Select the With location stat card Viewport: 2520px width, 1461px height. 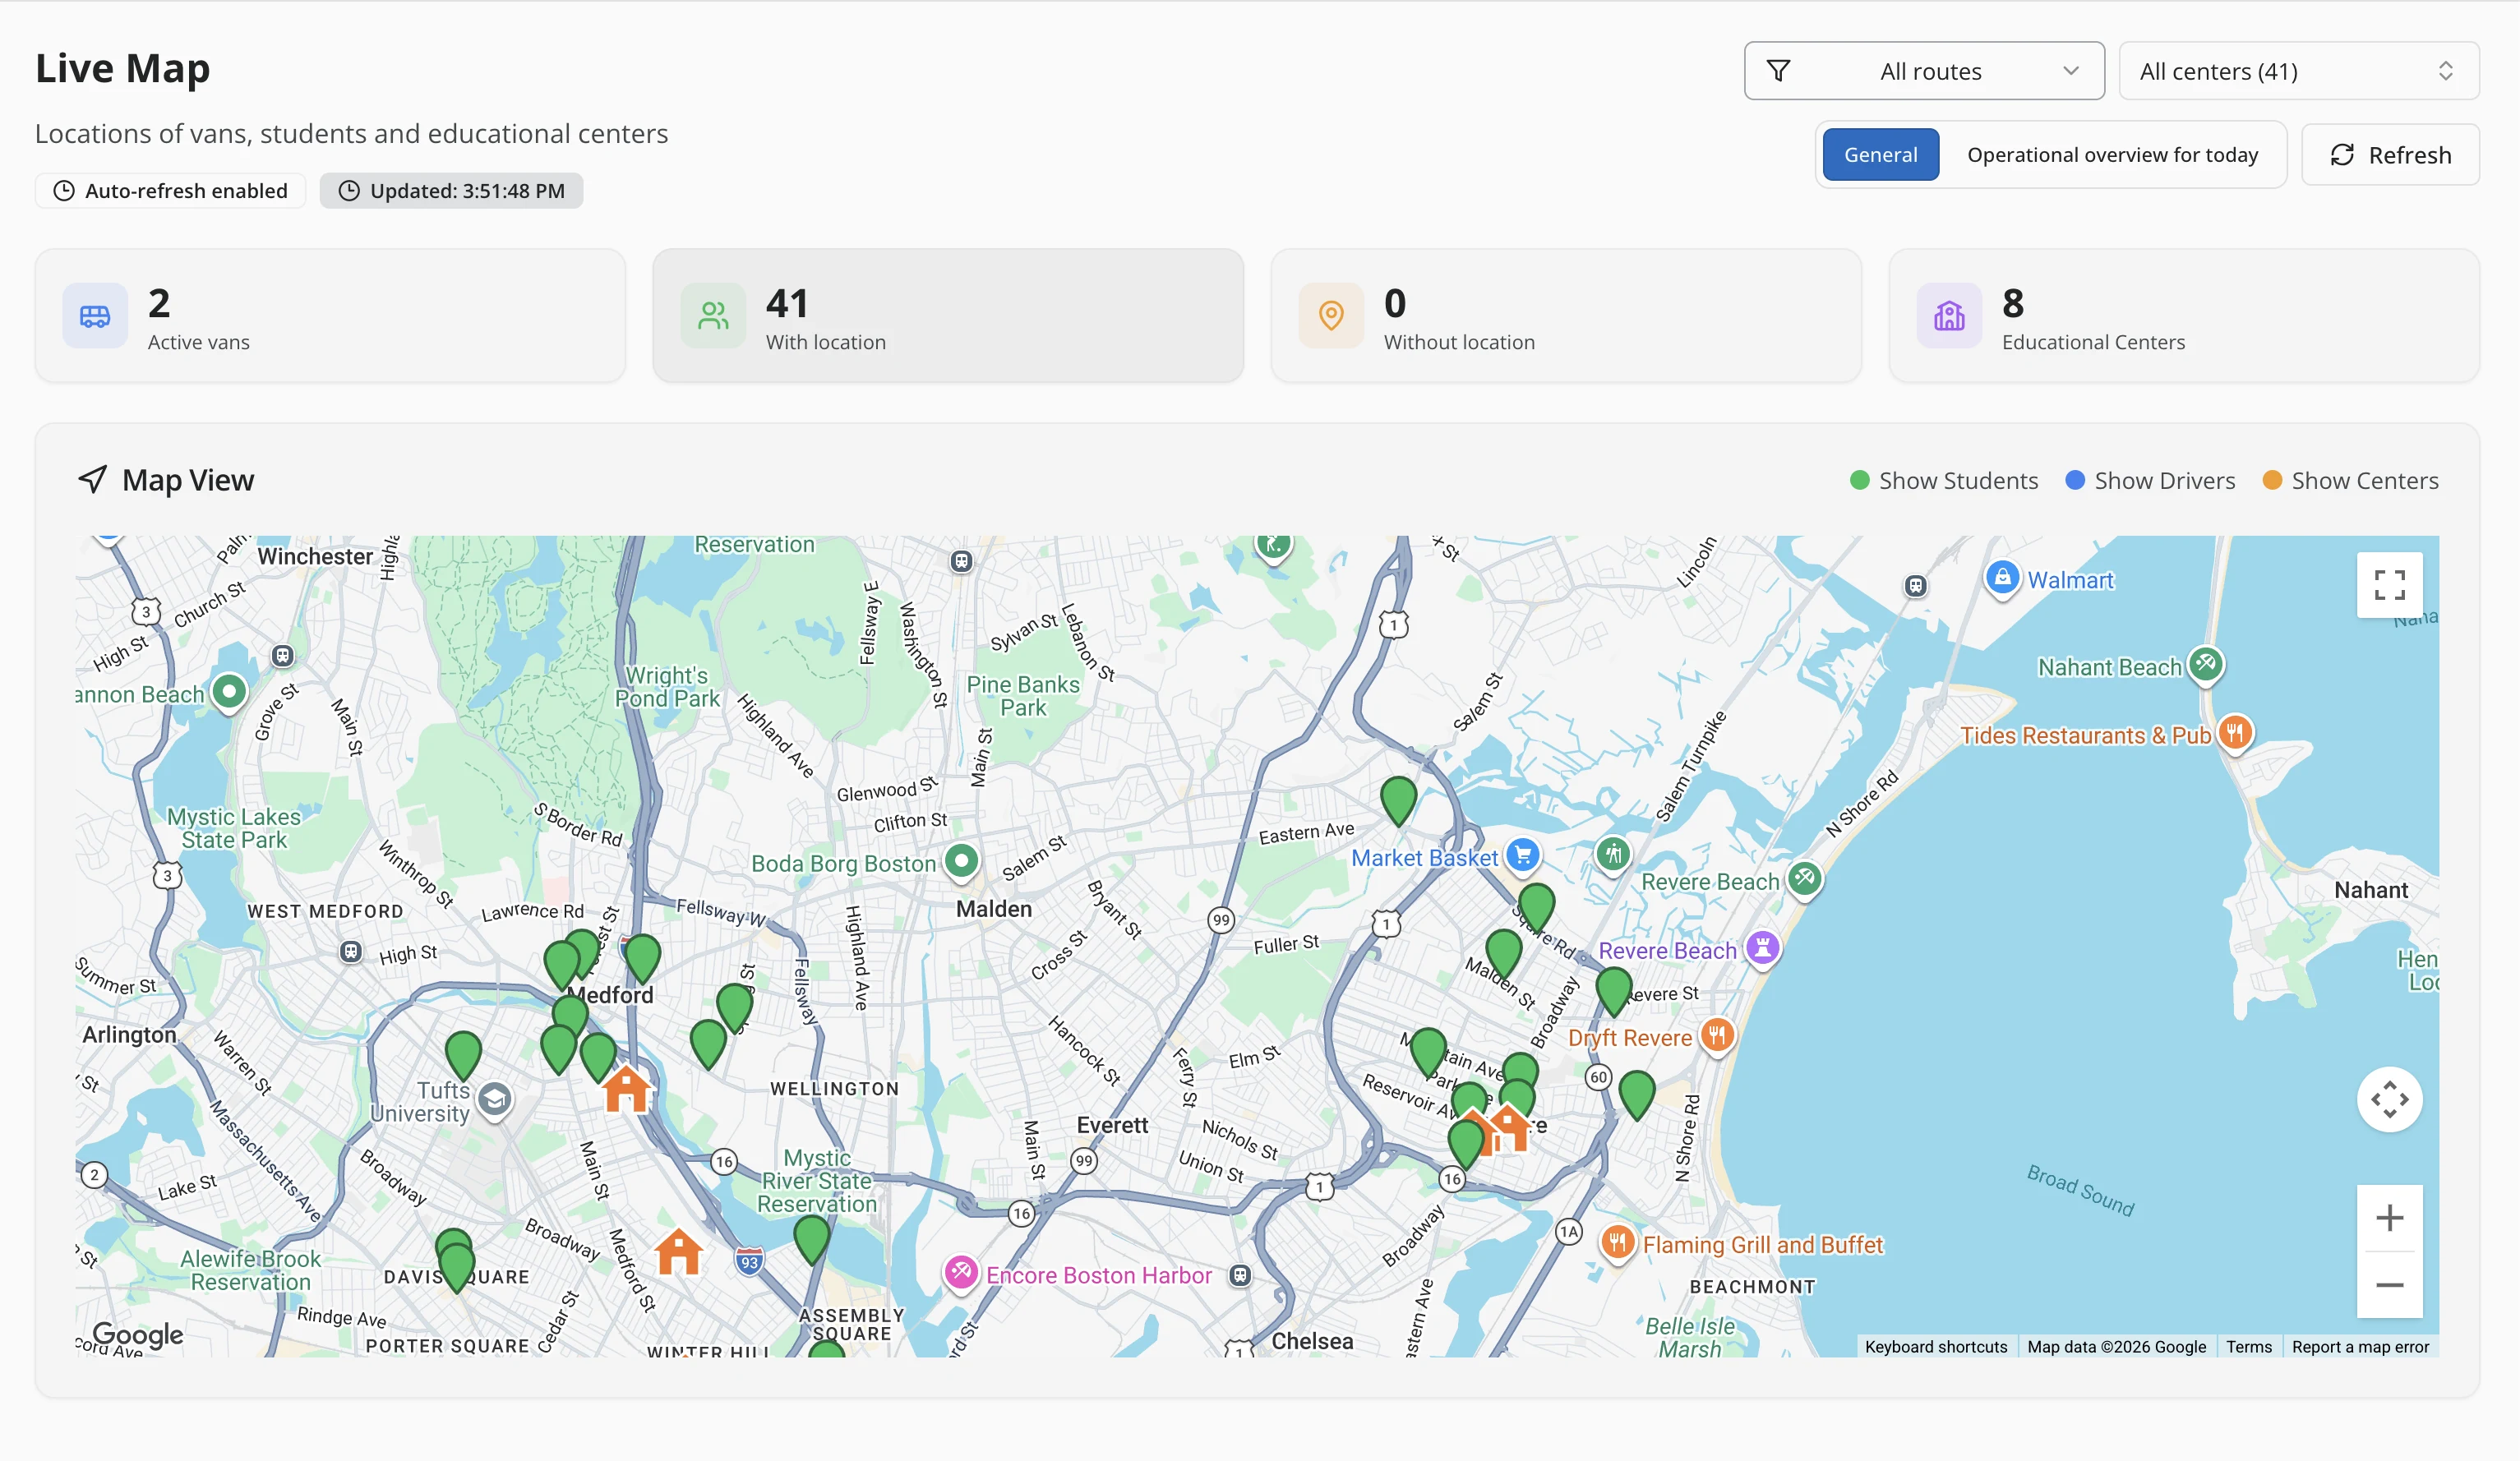click(948, 316)
